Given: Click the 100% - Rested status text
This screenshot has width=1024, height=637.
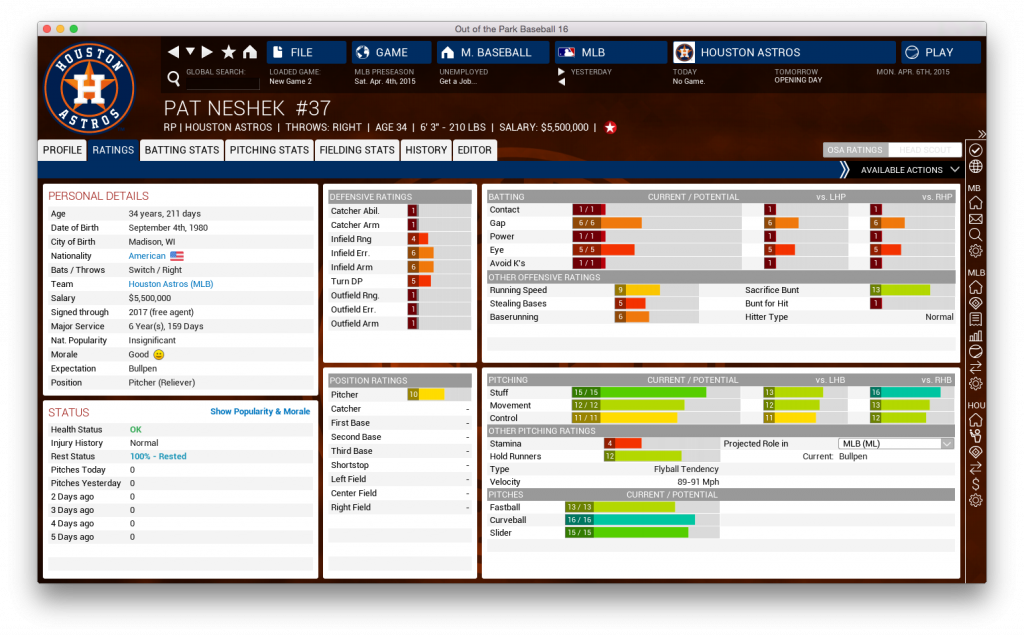Looking at the screenshot, I should pos(158,457).
